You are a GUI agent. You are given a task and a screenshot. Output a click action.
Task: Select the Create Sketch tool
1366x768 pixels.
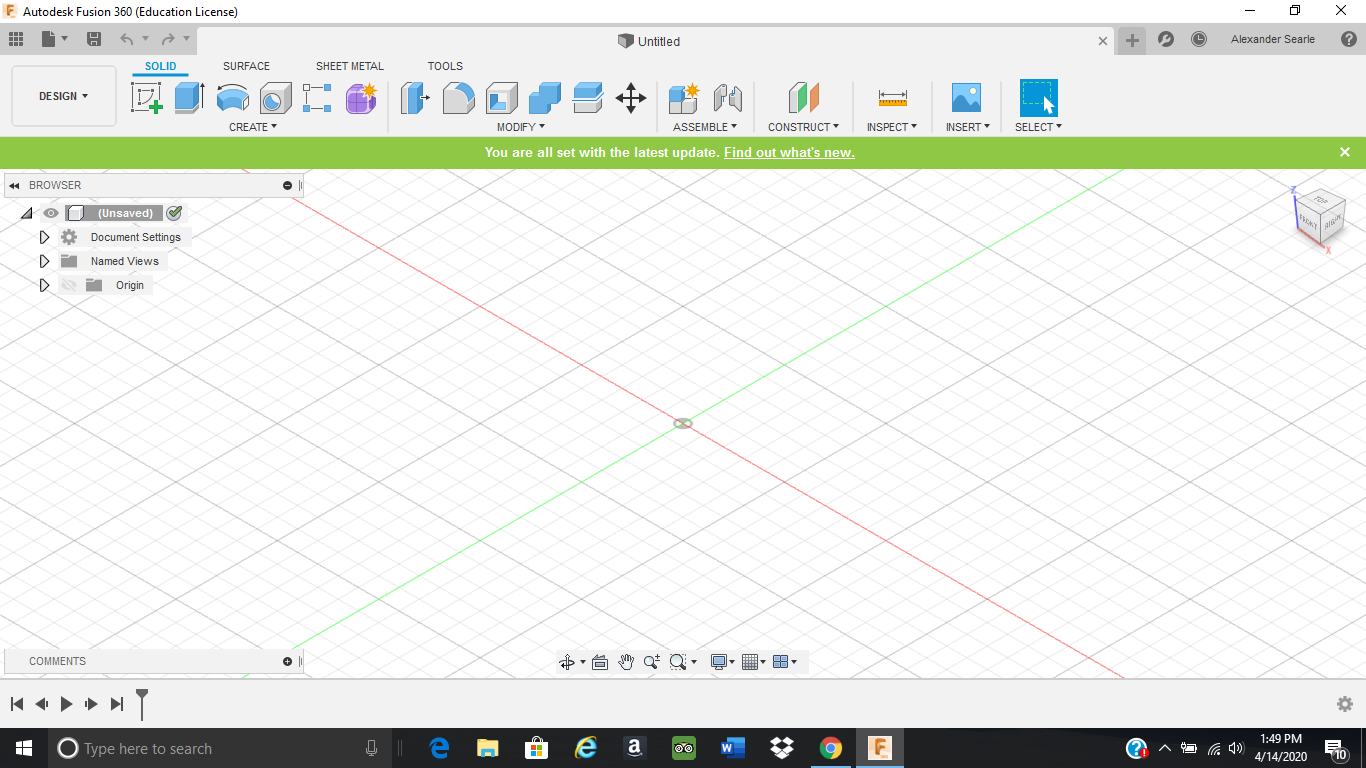[x=147, y=98]
